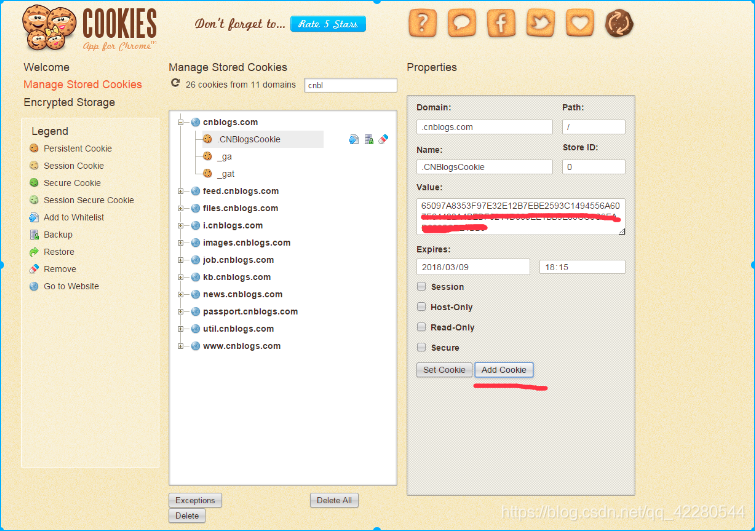Screen dimensions: 755x531
Task: Open the Twitter bird icon
Action: 540,23
